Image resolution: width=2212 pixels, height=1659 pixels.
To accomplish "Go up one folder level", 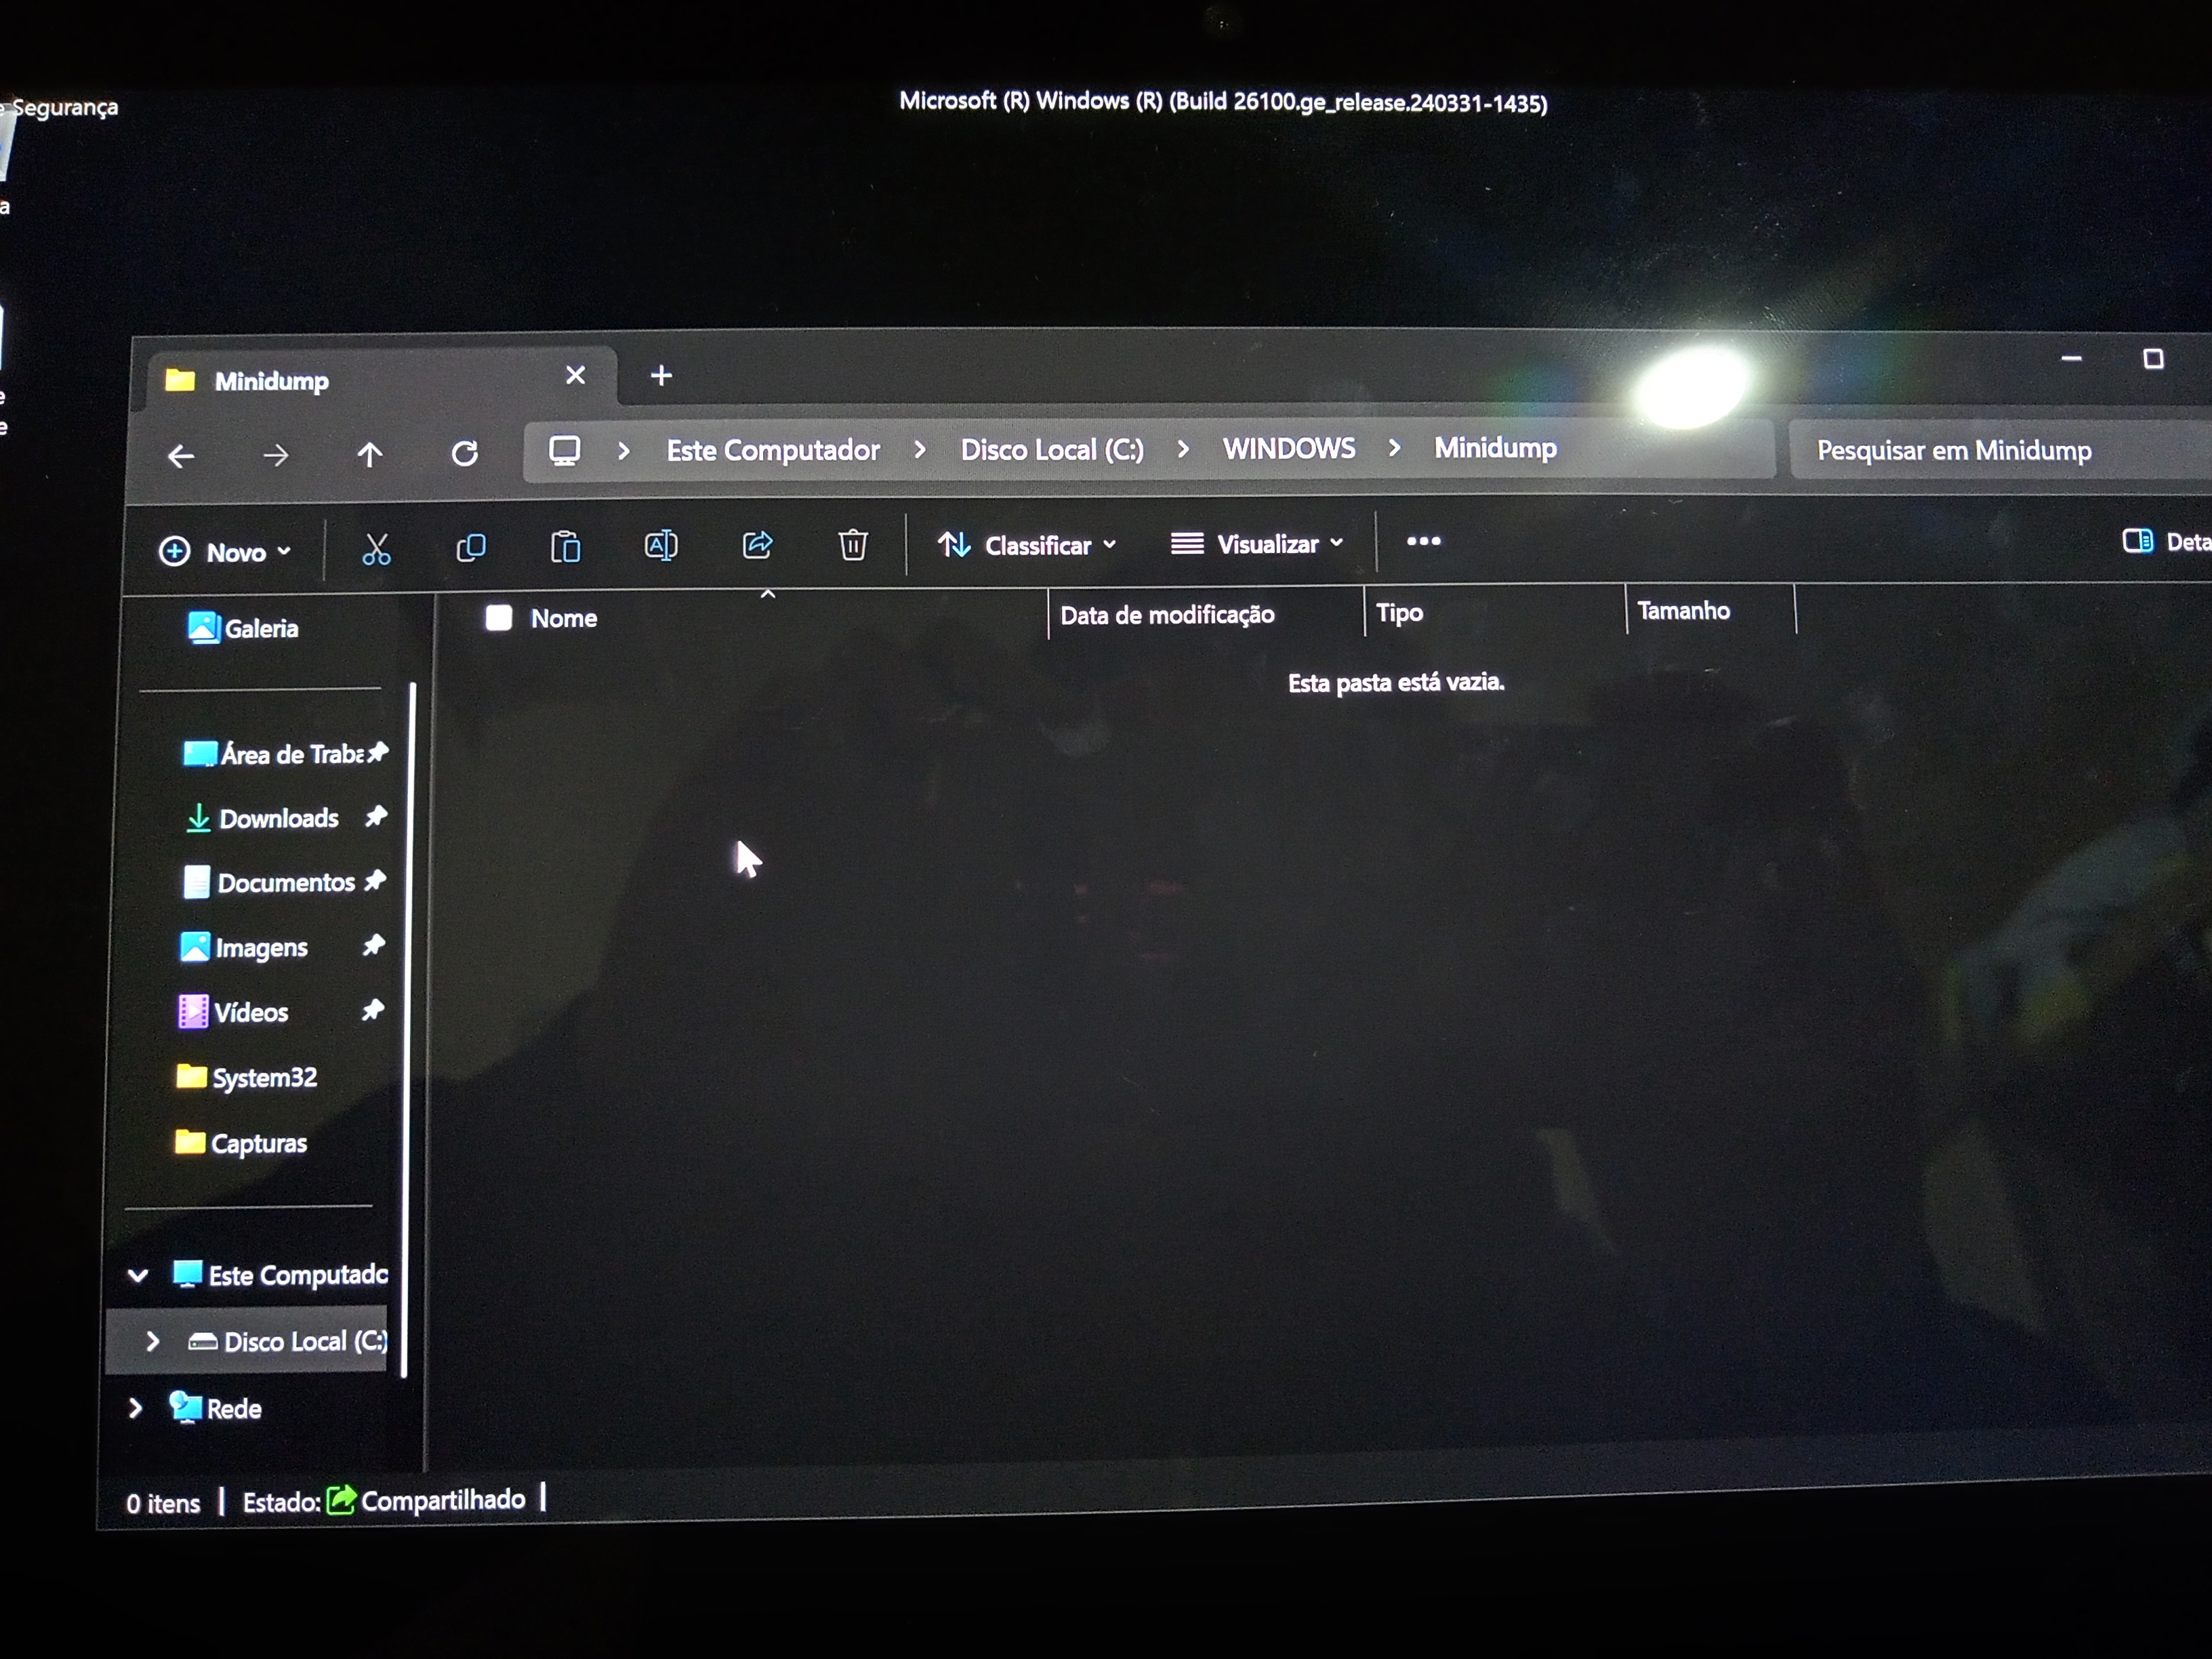I will click(x=370, y=455).
